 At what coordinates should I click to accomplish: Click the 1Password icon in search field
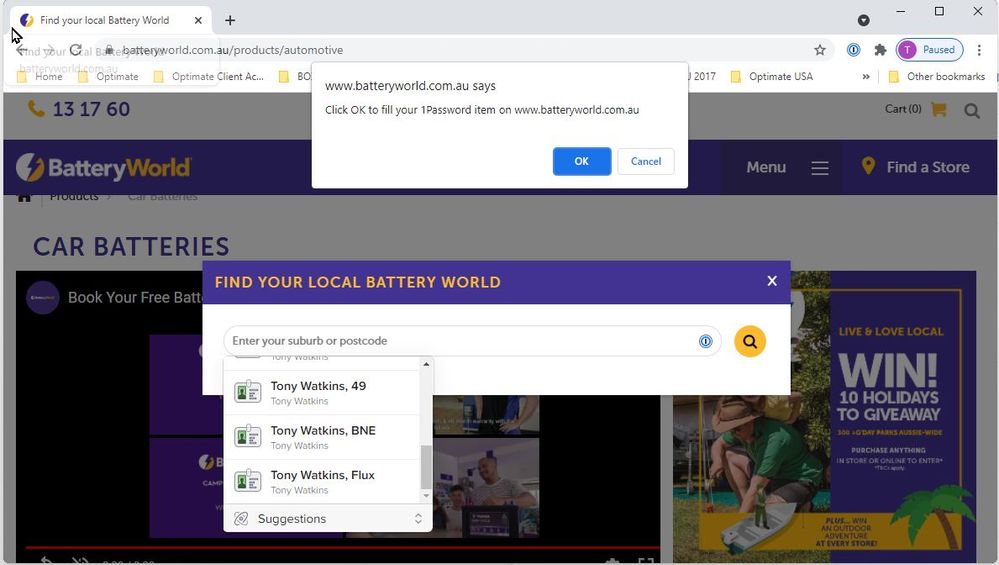705,341
